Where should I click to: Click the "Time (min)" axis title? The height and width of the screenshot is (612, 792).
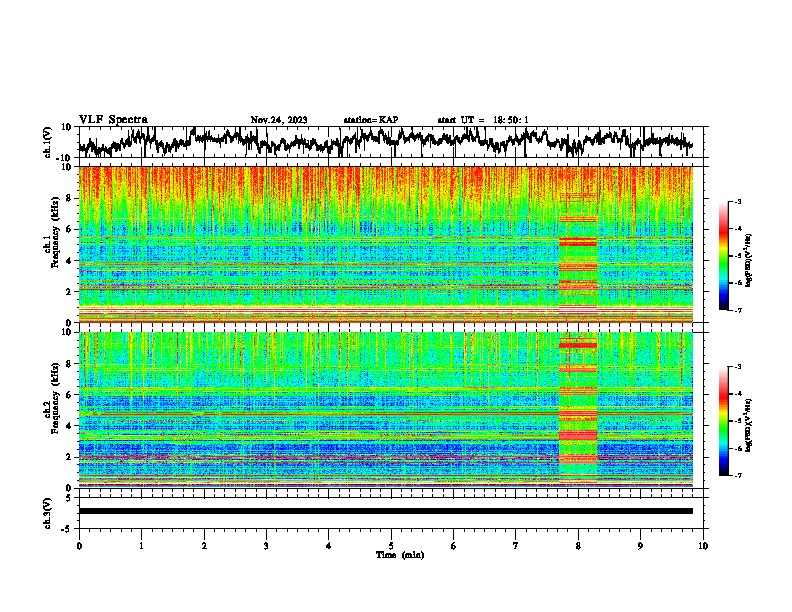tap(400, 555)
